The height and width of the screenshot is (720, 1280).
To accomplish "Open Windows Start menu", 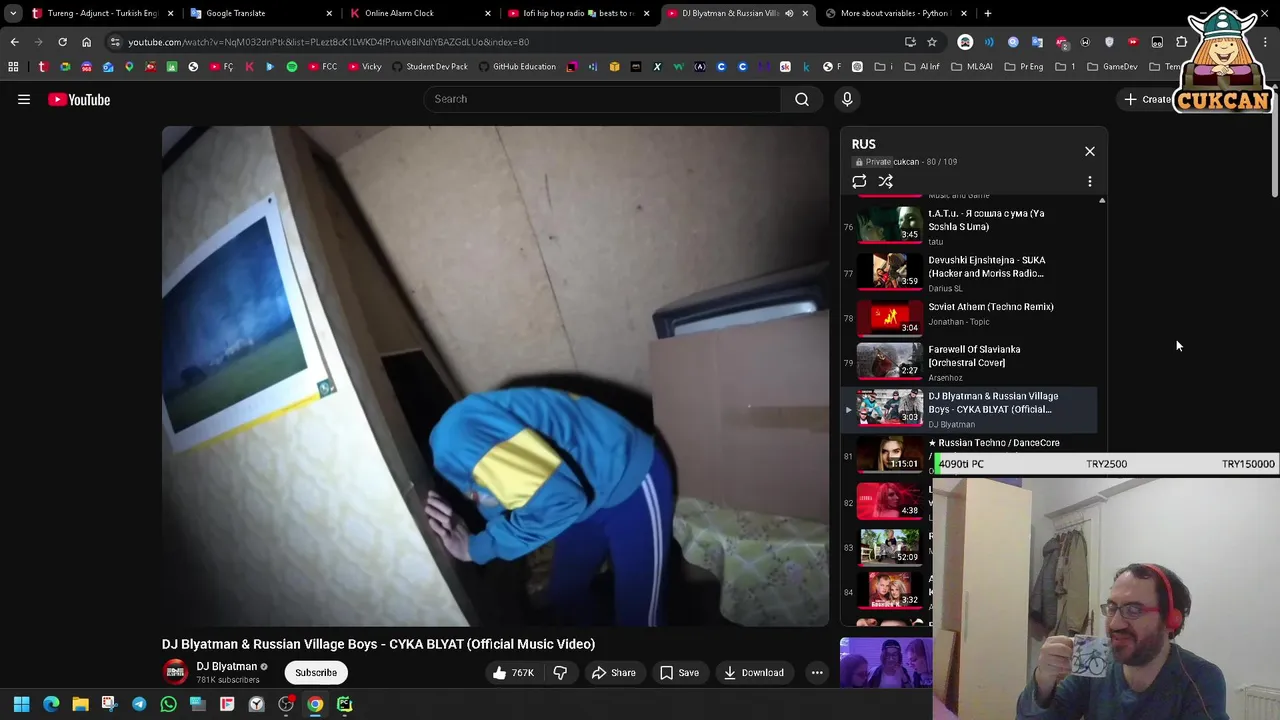I will 21,704.
